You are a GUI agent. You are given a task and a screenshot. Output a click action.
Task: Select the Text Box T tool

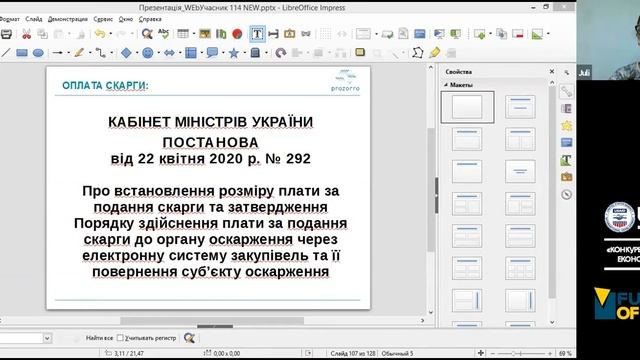pos(257,34)
